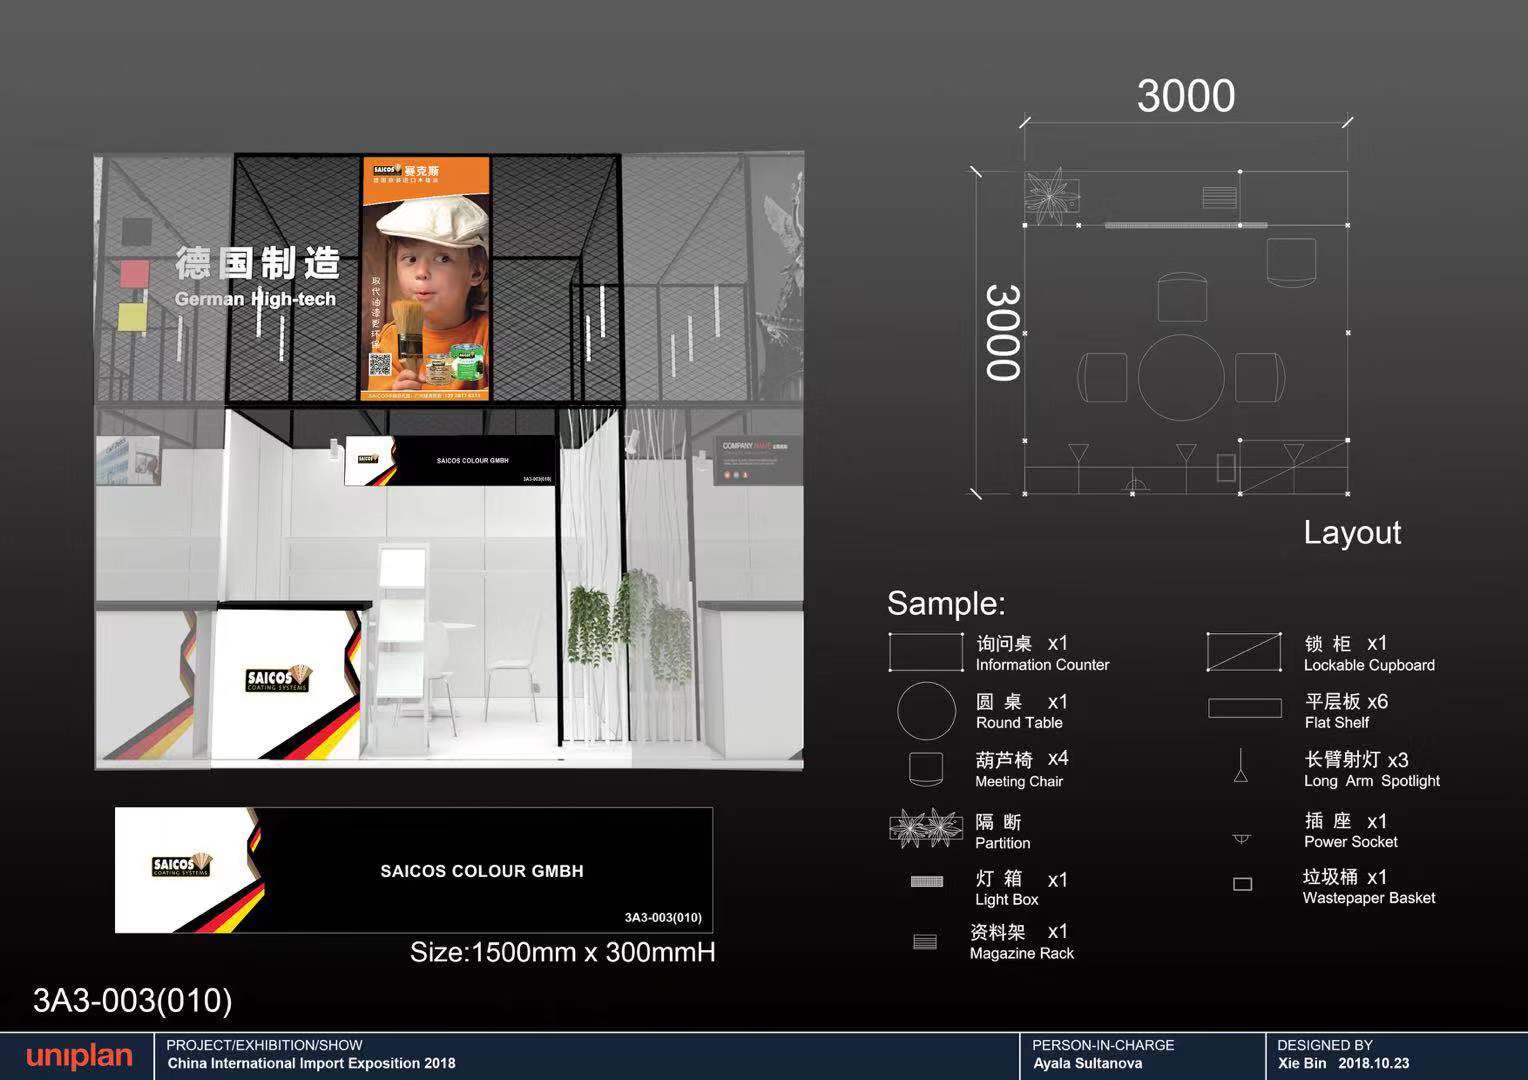
Task: Click "Information Counter" label
Action: pyautogui.click(x=1042, y=665)
